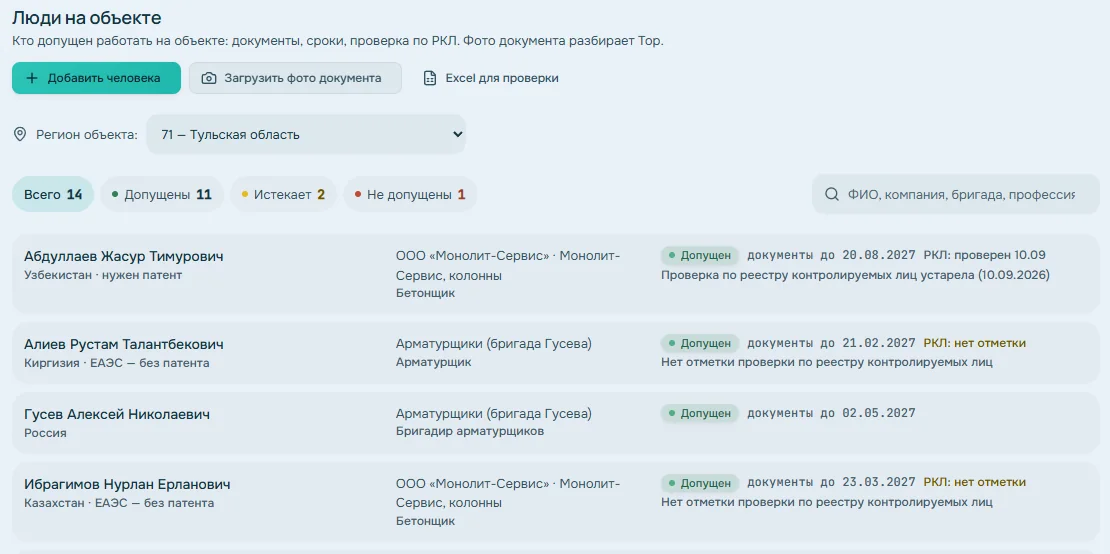Click РКЛ: нет отметки in Алиев row
This screenshot has height=554, width=1110.
[975, 343]
